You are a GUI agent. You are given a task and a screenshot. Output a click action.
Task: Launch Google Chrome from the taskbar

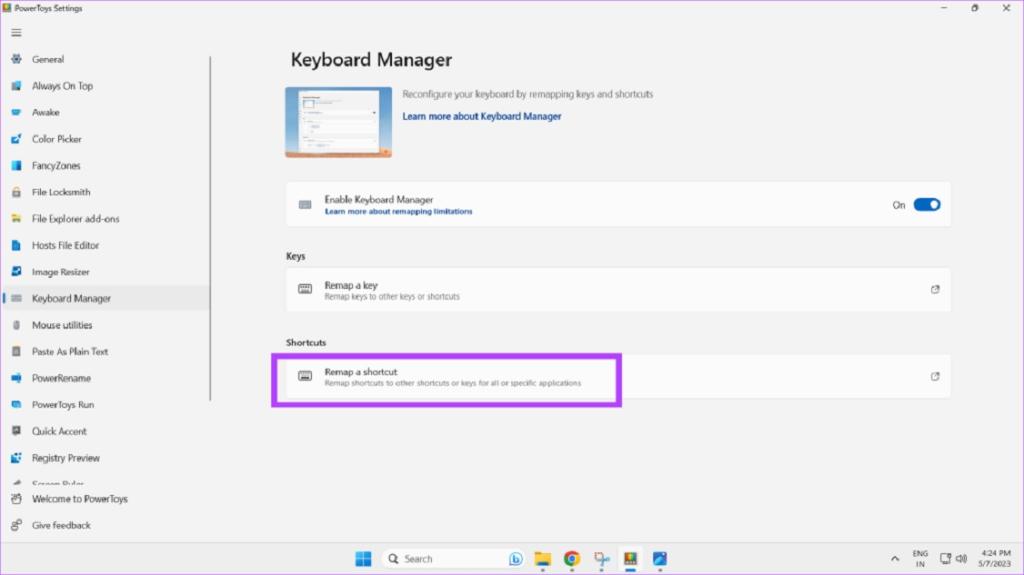[x=572, y=559]
